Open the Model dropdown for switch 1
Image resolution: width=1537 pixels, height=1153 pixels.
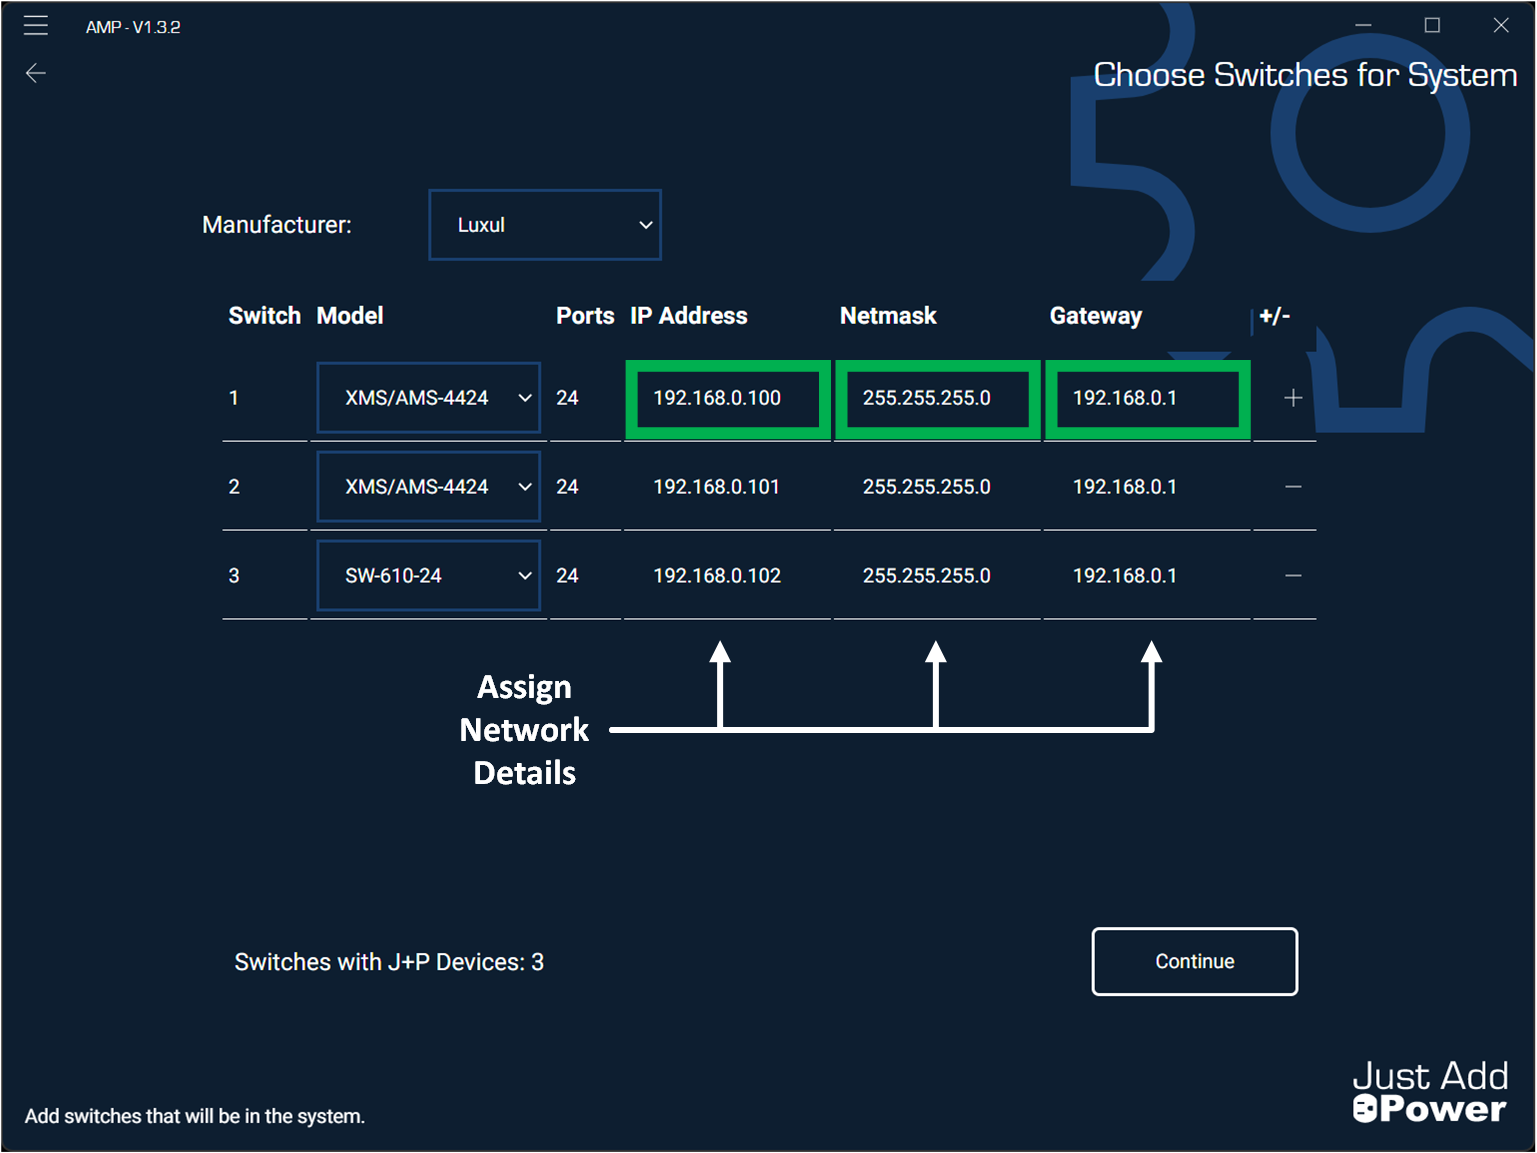click(x=429, y=398)
